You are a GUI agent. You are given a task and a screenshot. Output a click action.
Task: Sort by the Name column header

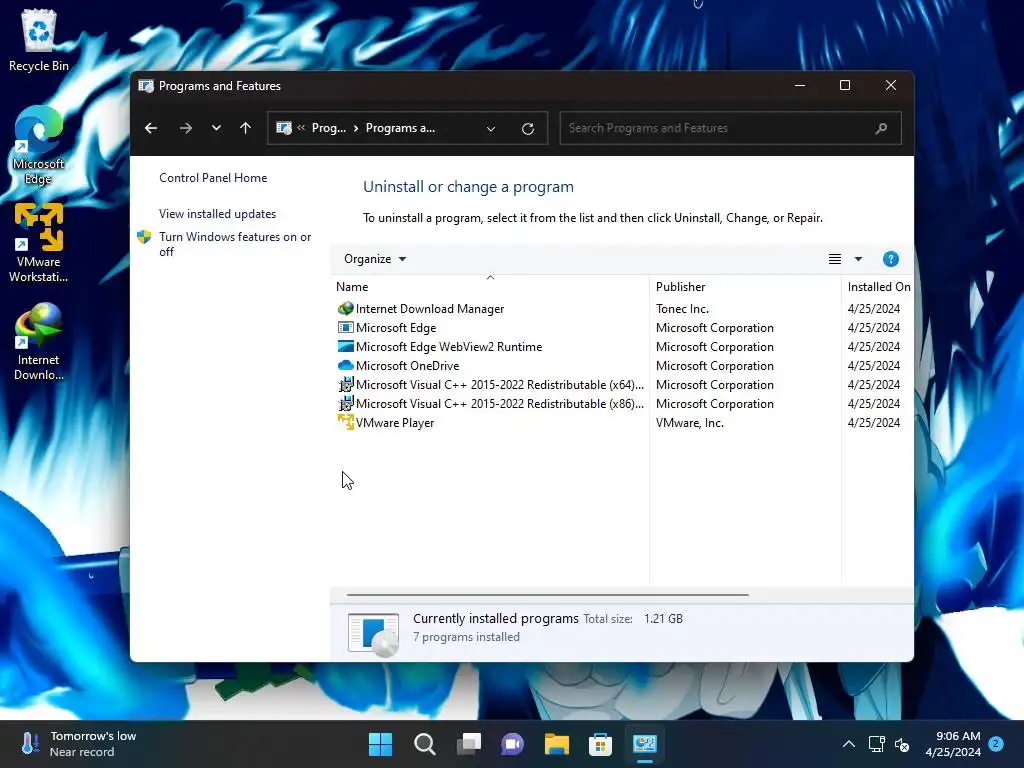[490, 287]
